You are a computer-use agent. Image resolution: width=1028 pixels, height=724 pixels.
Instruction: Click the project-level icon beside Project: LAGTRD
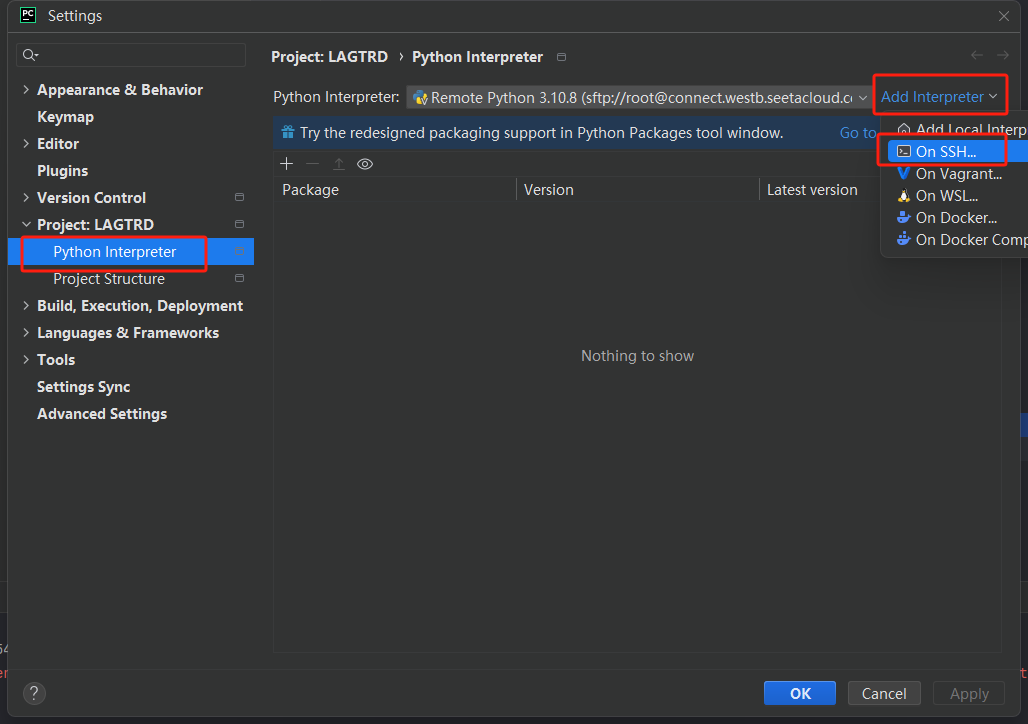pos(239,224)
